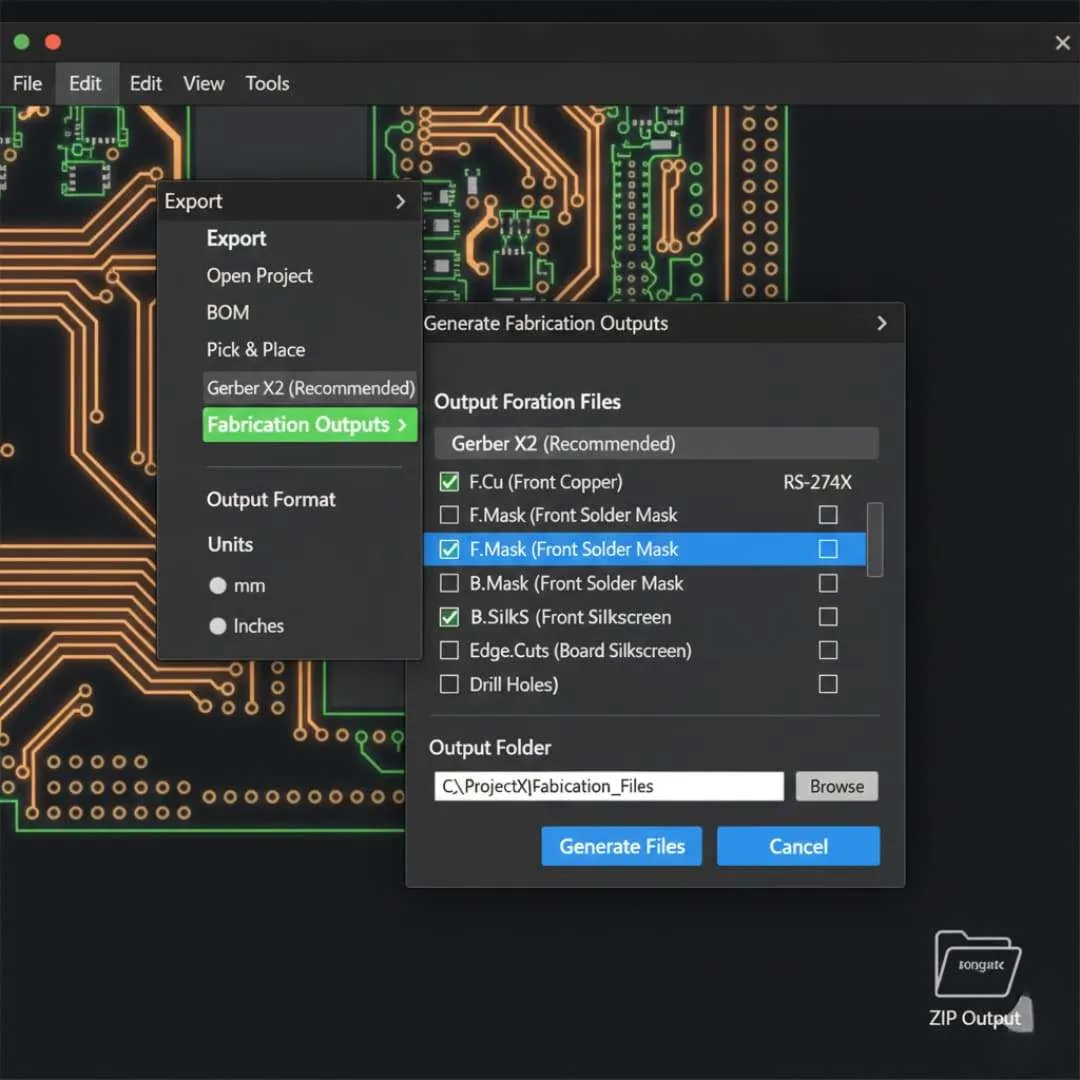Open the Gerber X2 (Recommended) format selector
Screen dimensions: 1080x1080
655,443
